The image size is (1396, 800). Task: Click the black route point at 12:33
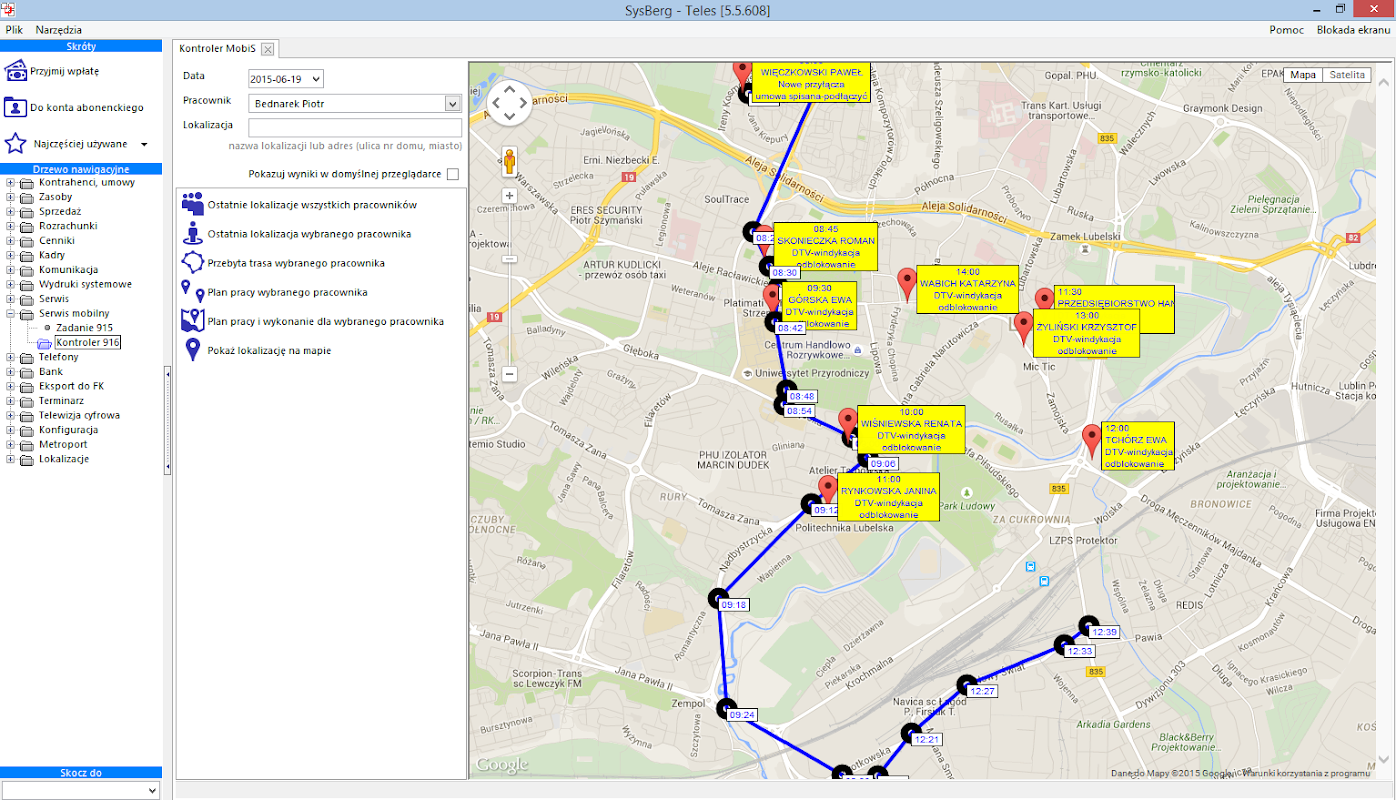[x=1064, y=645]
